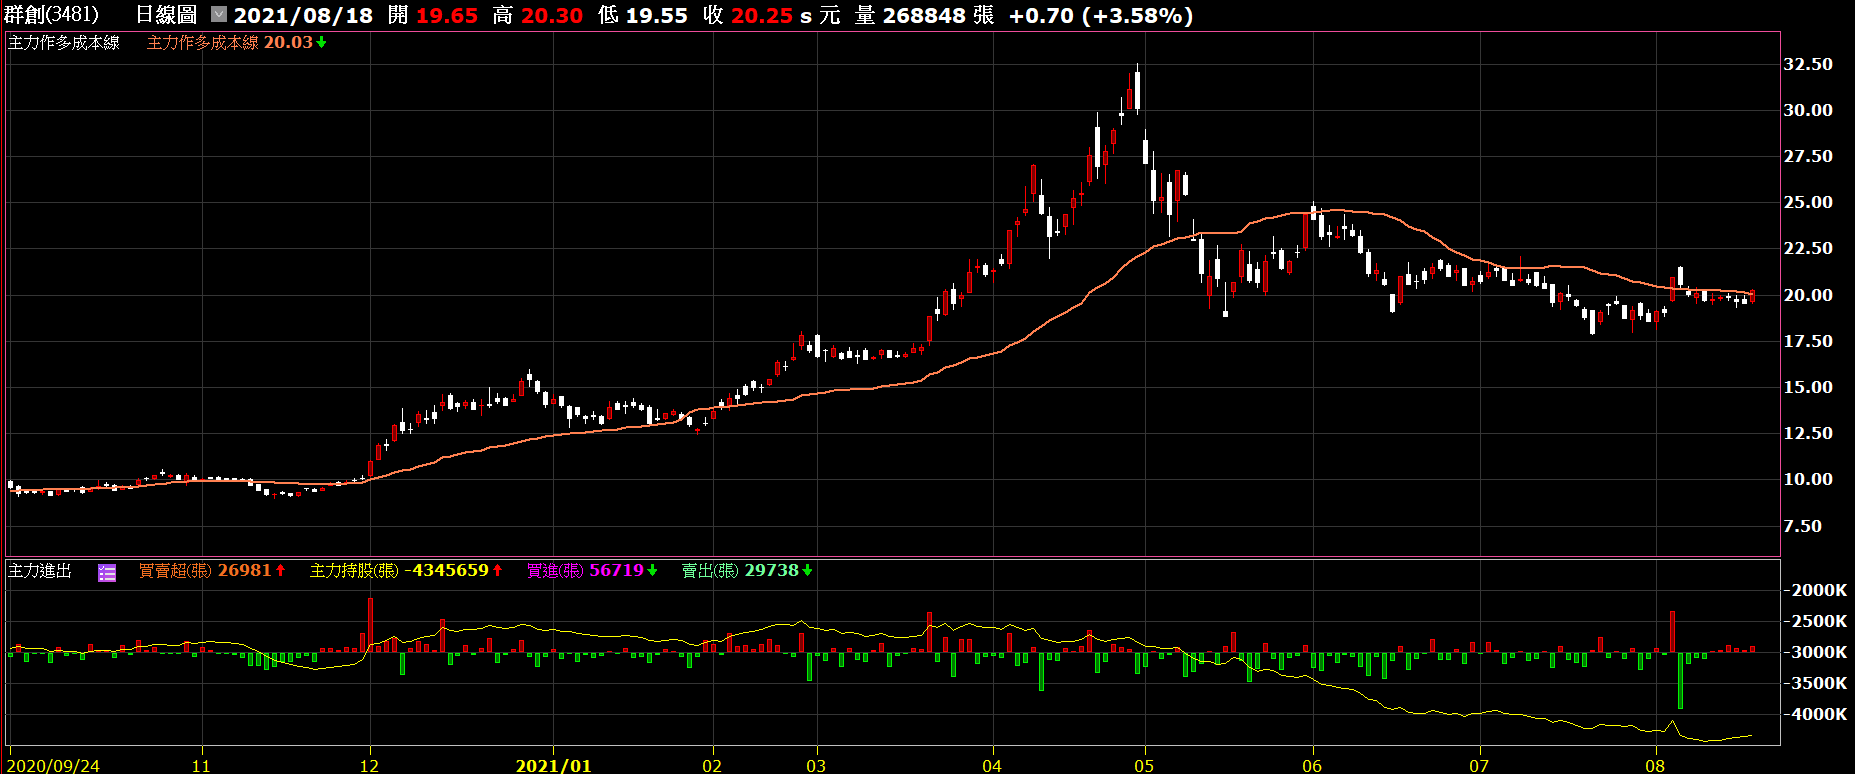Click the 2020/09/24 start date label
Screen dimensions: 1855x774
coord(53,765)
